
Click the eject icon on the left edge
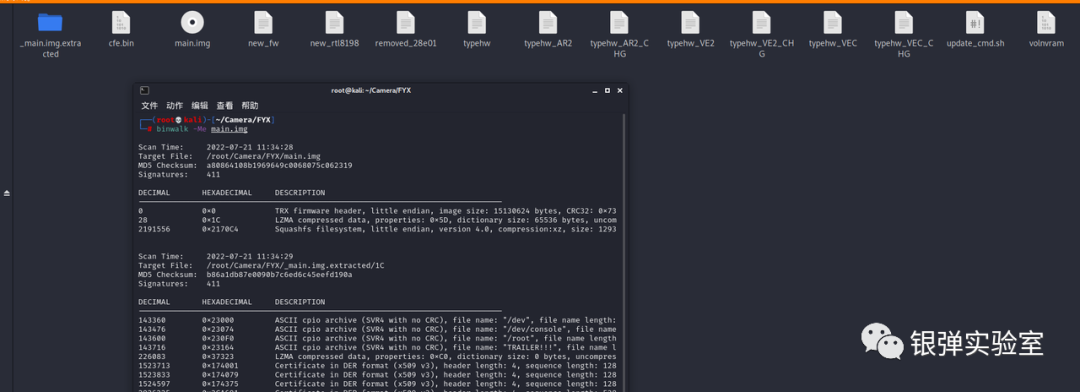[7, 194]
